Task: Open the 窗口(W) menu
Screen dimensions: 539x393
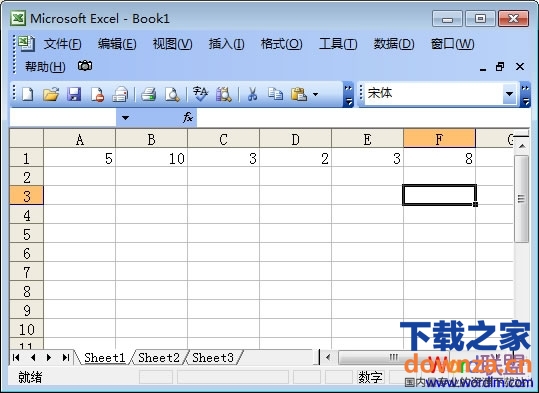Action: pos(452,44)
